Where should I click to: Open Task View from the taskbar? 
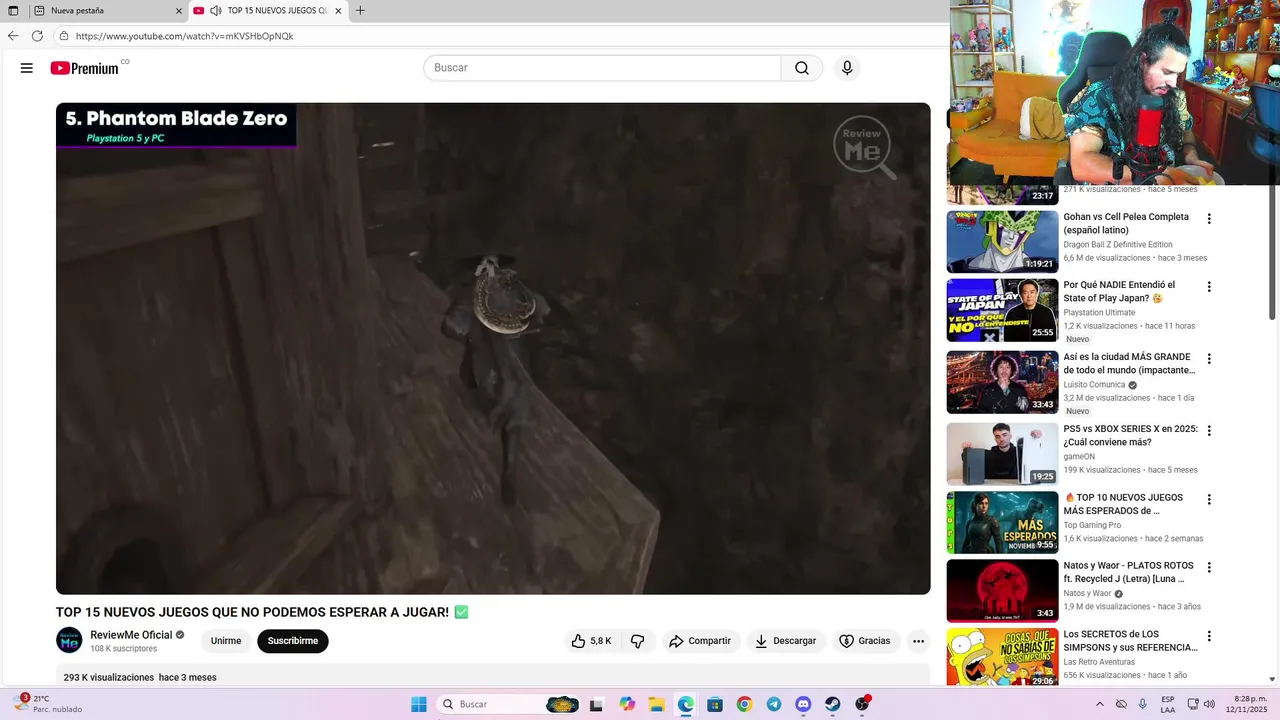point(596,704)
